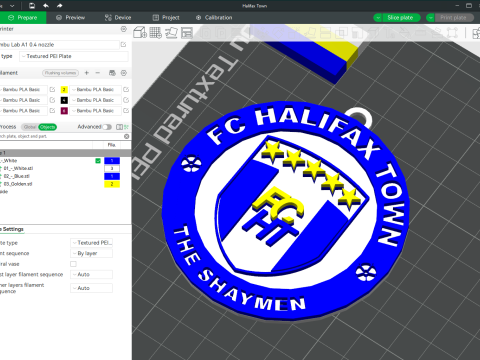480x360 pixels.
Task: Open the print sequence By layer dropdown
Action: point(91,253)
